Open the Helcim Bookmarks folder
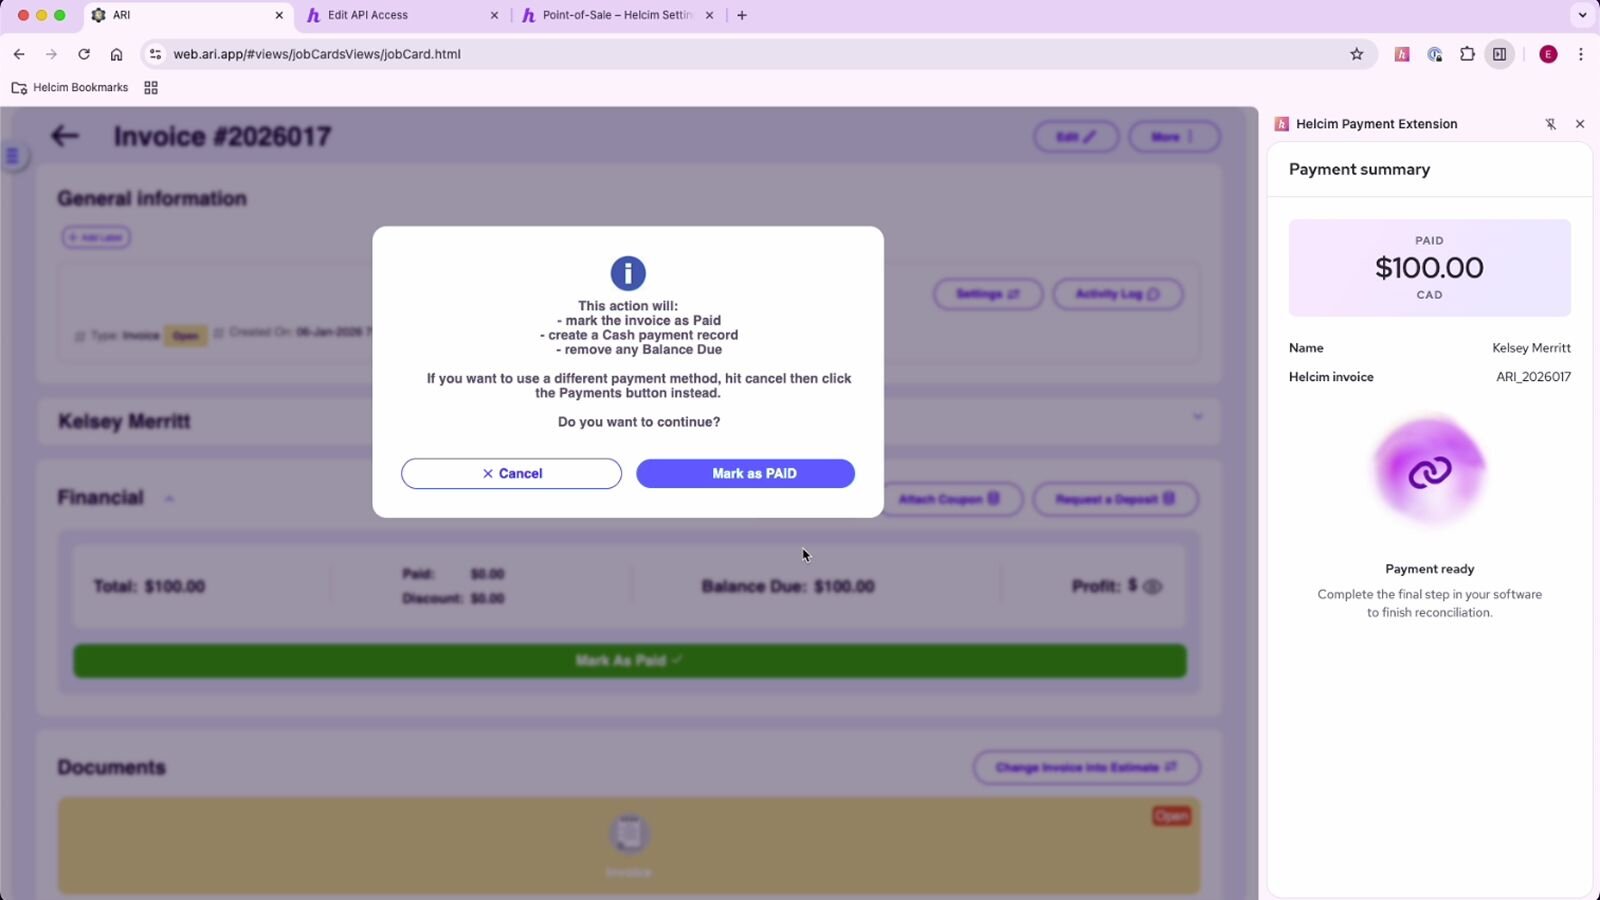This screenshot has width=1600, height=900. point(70,88)
